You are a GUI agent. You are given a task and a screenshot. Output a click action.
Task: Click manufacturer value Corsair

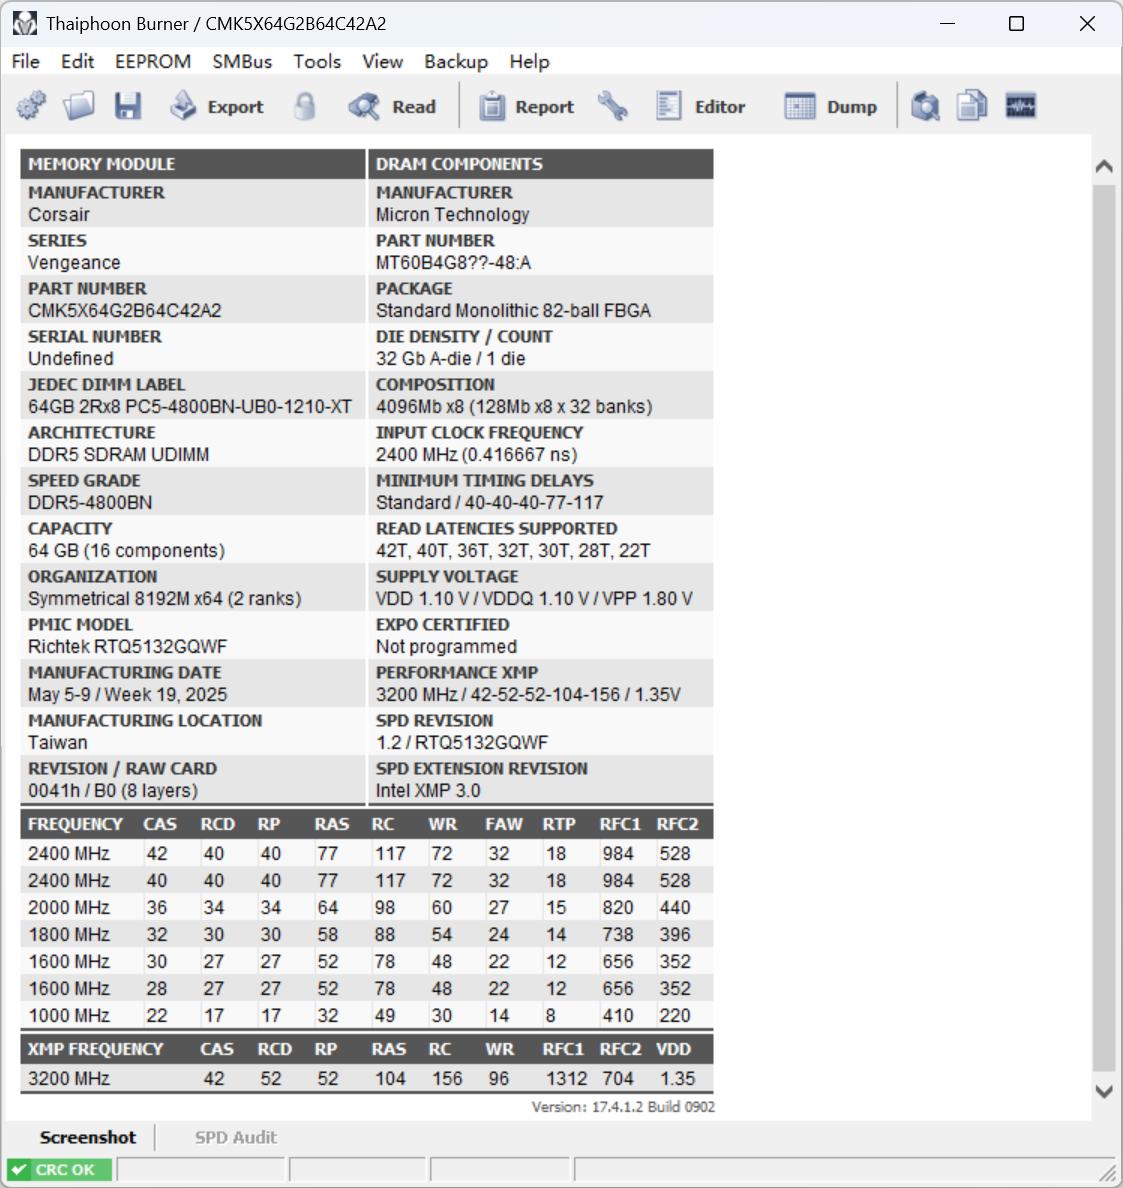58,214
